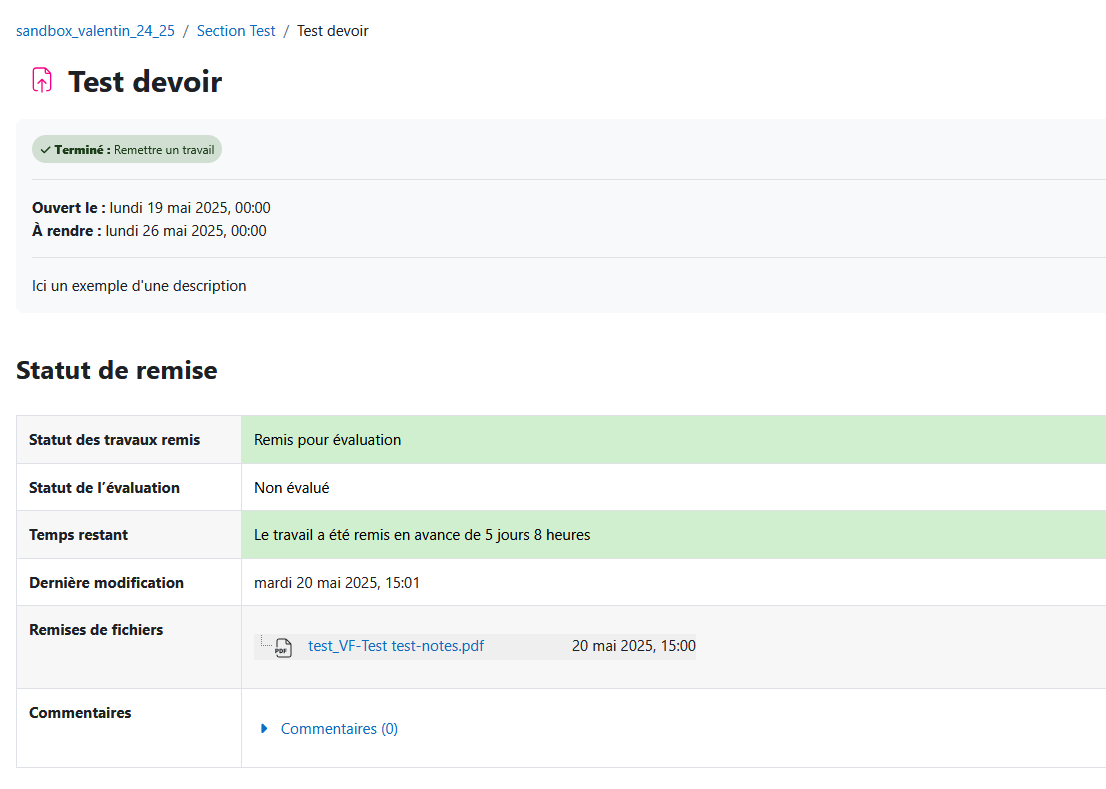
Task: Expand the Commentaires (0) triangle arrow
Action: click(x=265, y=728)
